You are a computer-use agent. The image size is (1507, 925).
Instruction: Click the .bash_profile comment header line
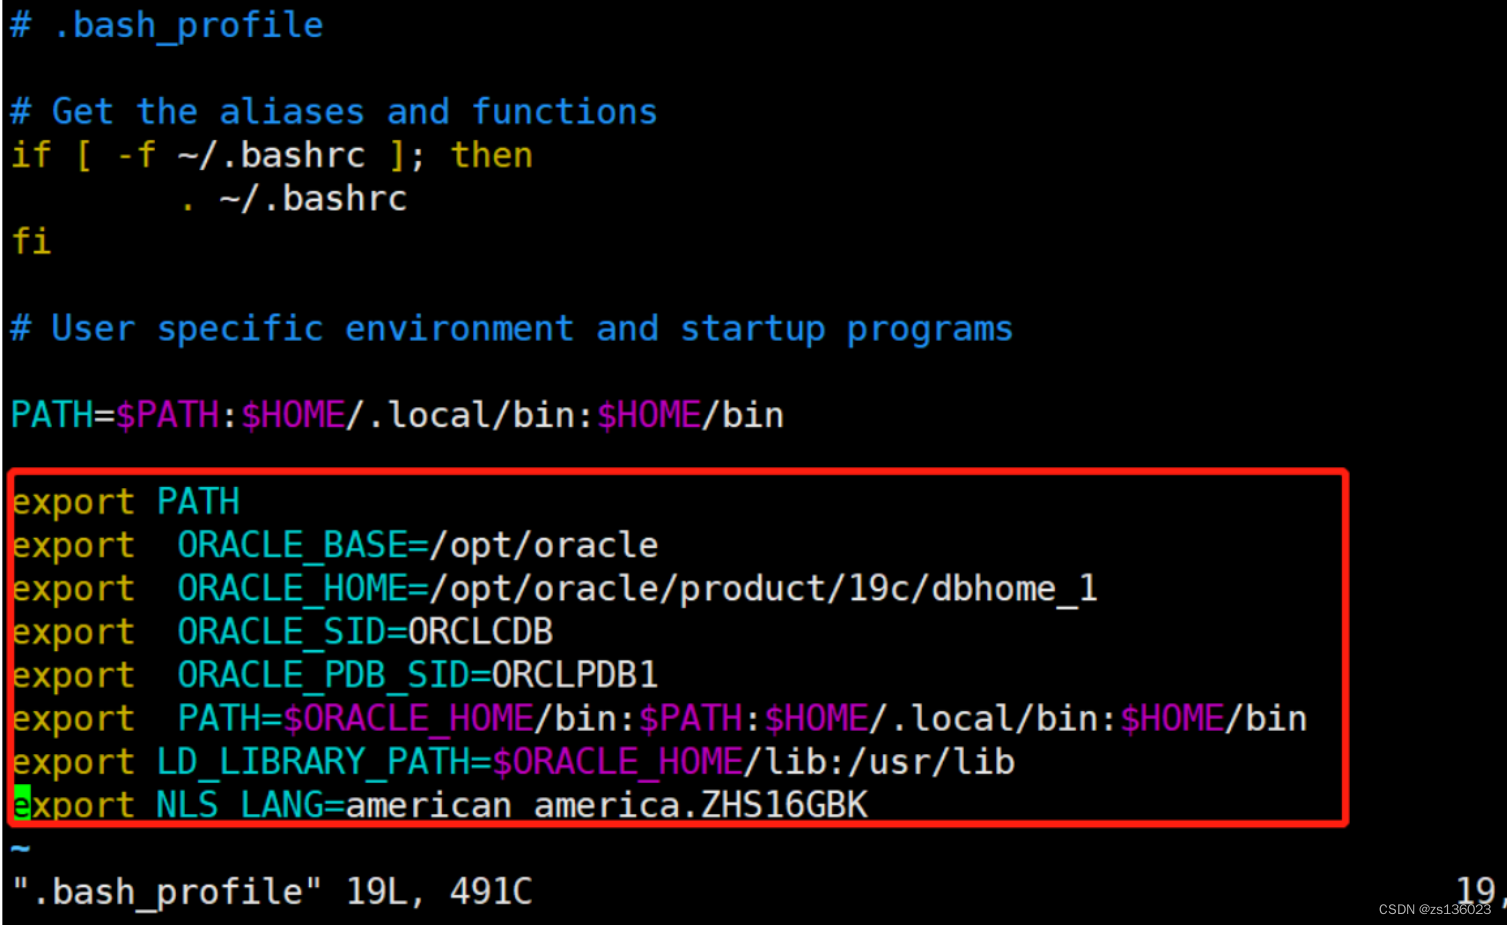[165, 25]
